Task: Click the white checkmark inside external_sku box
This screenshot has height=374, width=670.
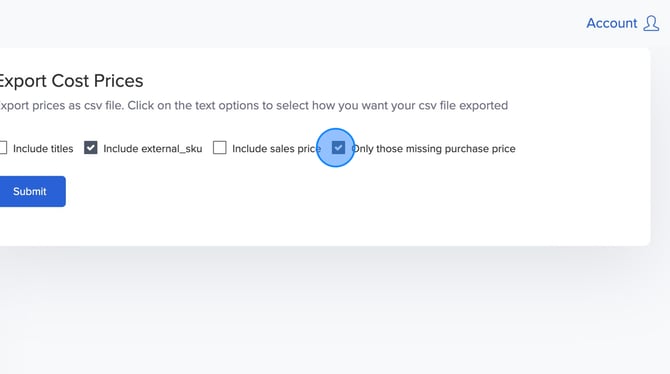Action: [91, 147]
